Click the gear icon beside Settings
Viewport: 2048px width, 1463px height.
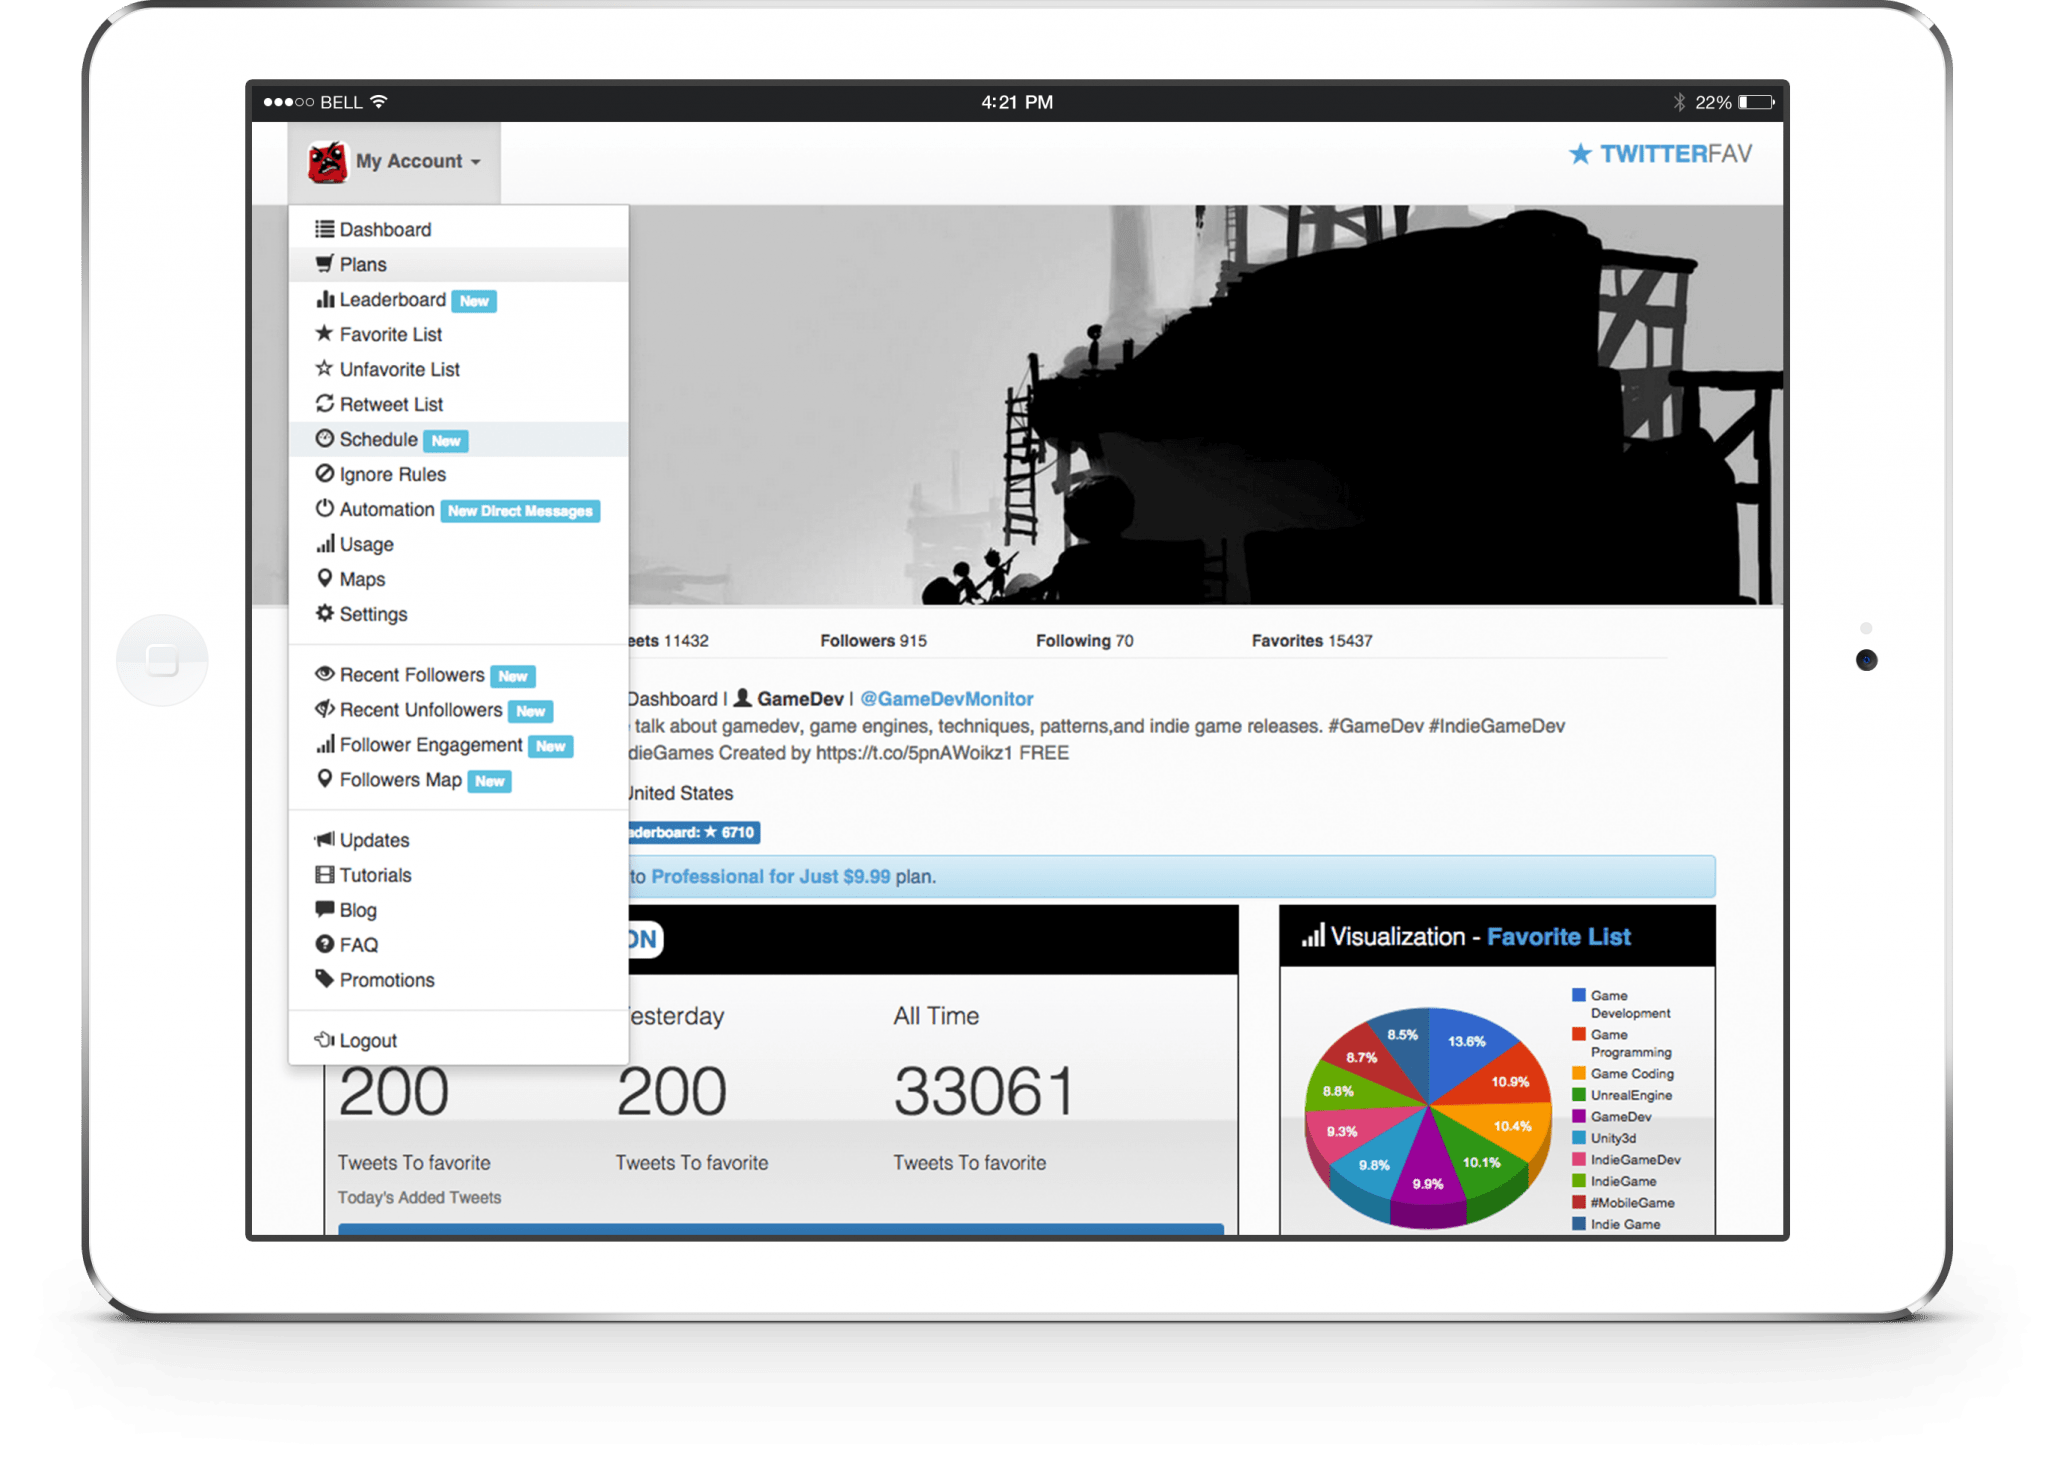[x=324, y=614]
